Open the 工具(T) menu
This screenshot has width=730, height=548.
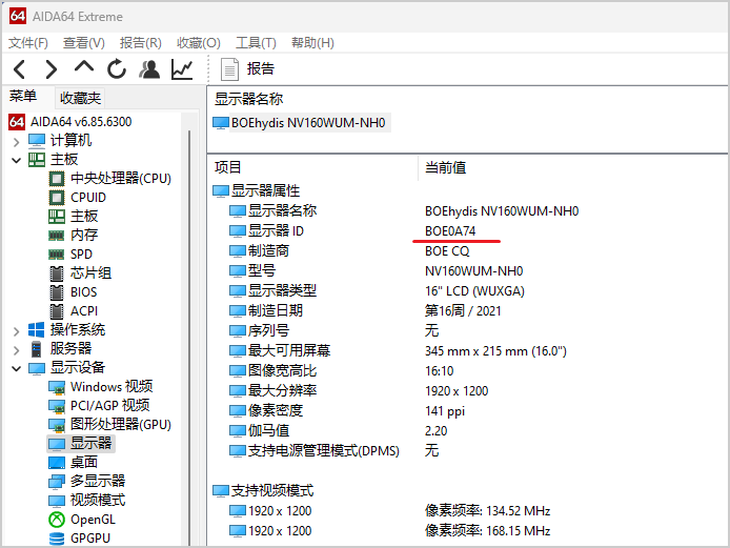[256, 43]
